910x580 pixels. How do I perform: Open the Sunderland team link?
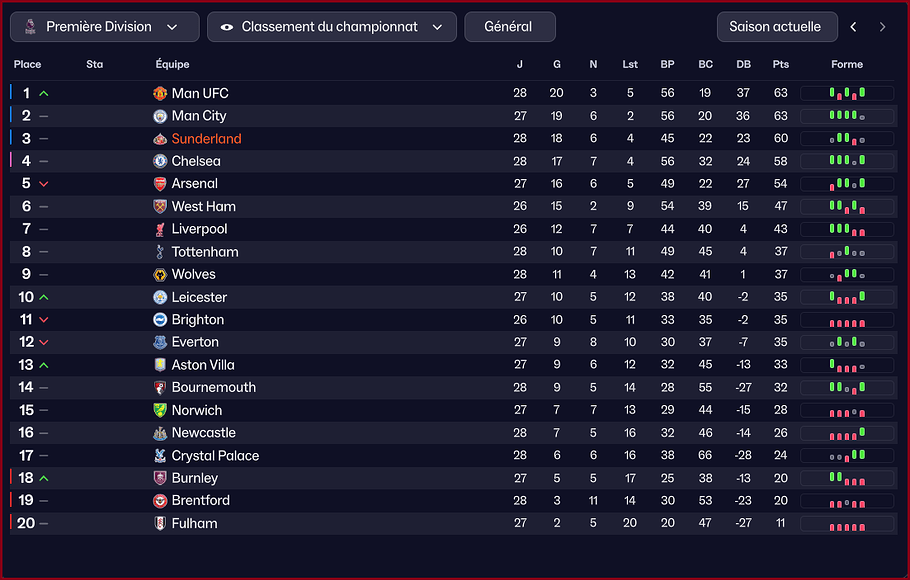(206, 139)
